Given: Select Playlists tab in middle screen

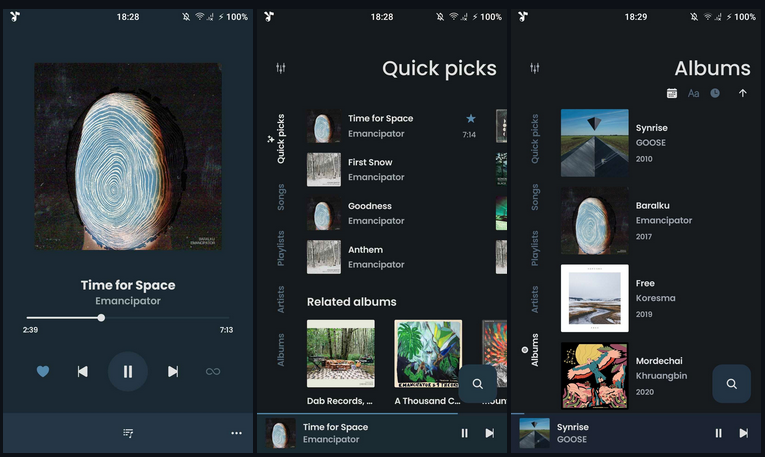Looking at the screenshot, I should pyautogui.click(x=281, y=248).
